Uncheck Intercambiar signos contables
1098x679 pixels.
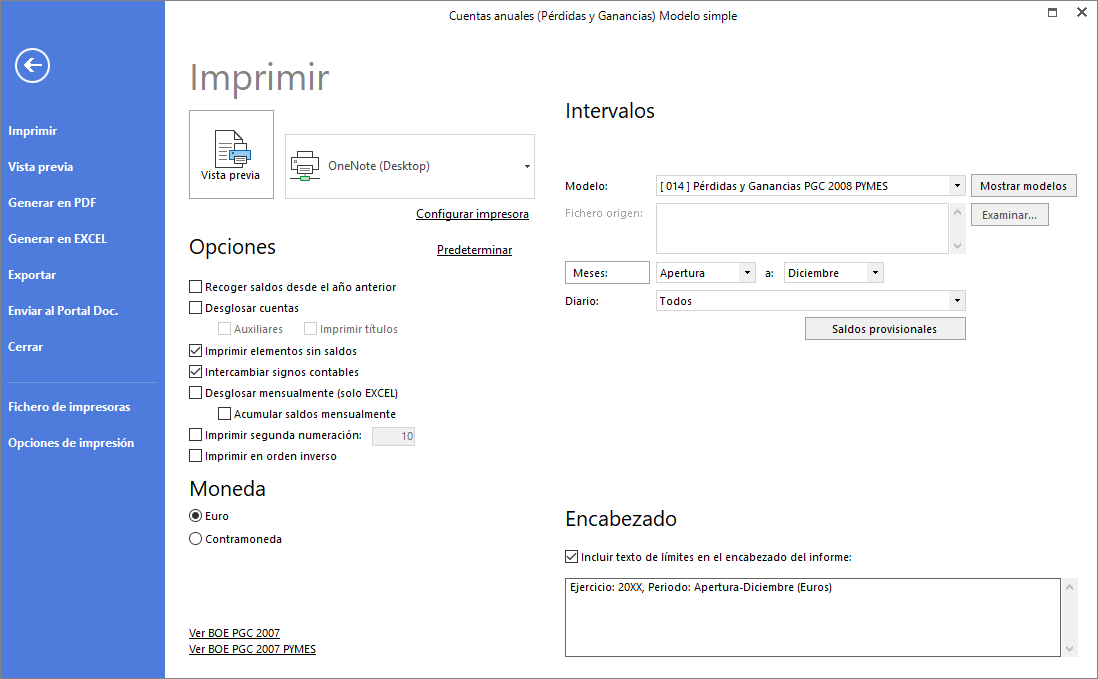point(195,372)
